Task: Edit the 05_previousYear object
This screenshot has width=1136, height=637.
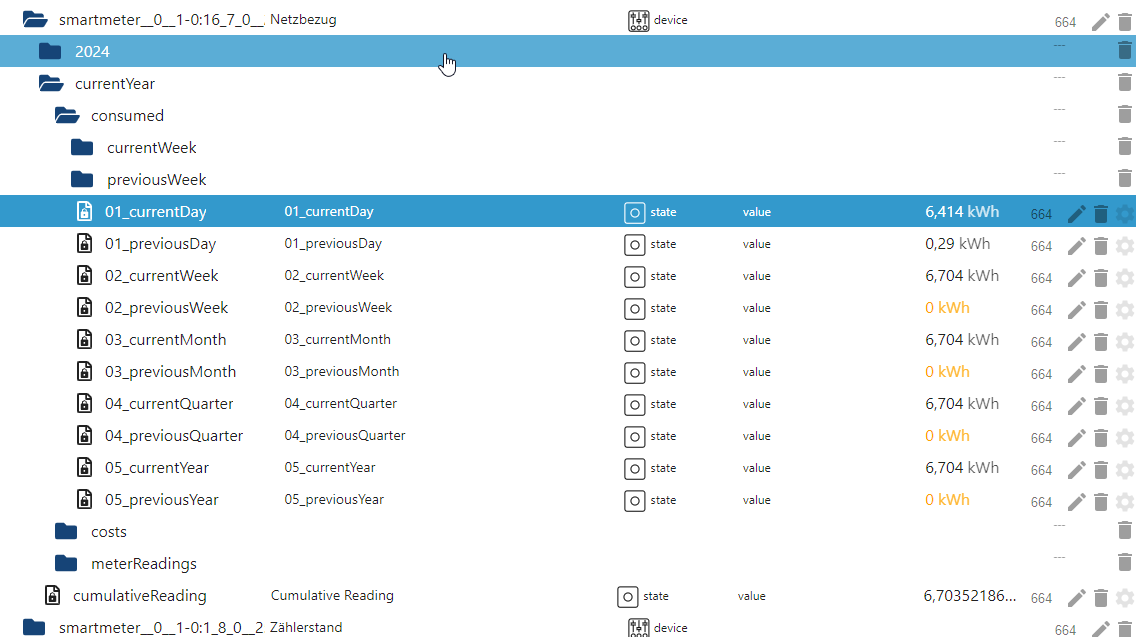Action: 1077,501
